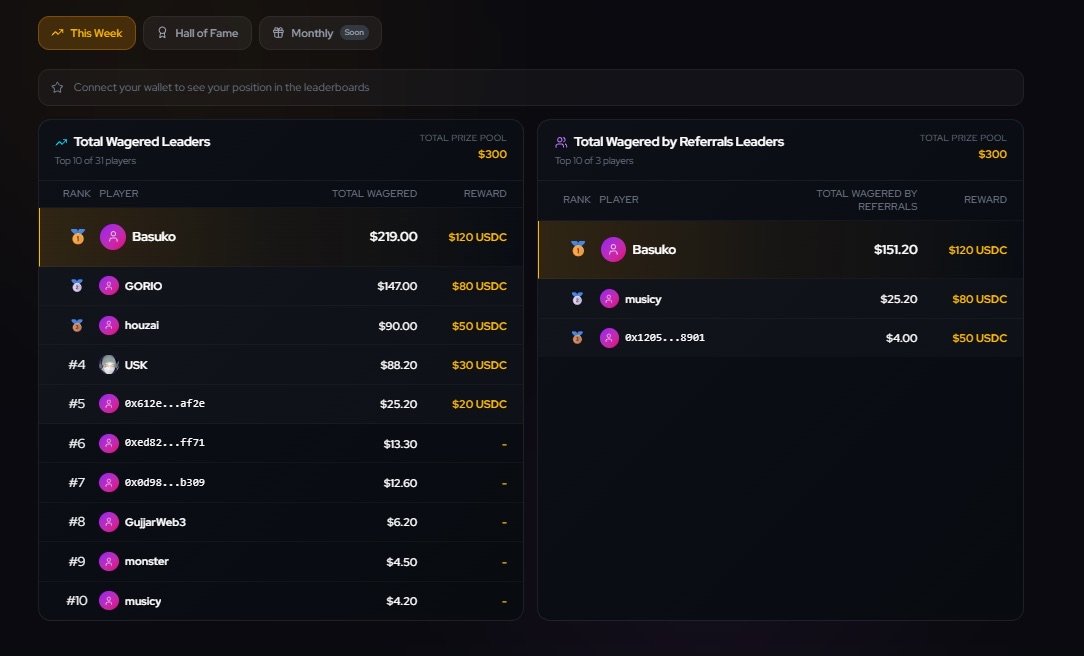Click the avatar of 0xed82...ff71

109,443
